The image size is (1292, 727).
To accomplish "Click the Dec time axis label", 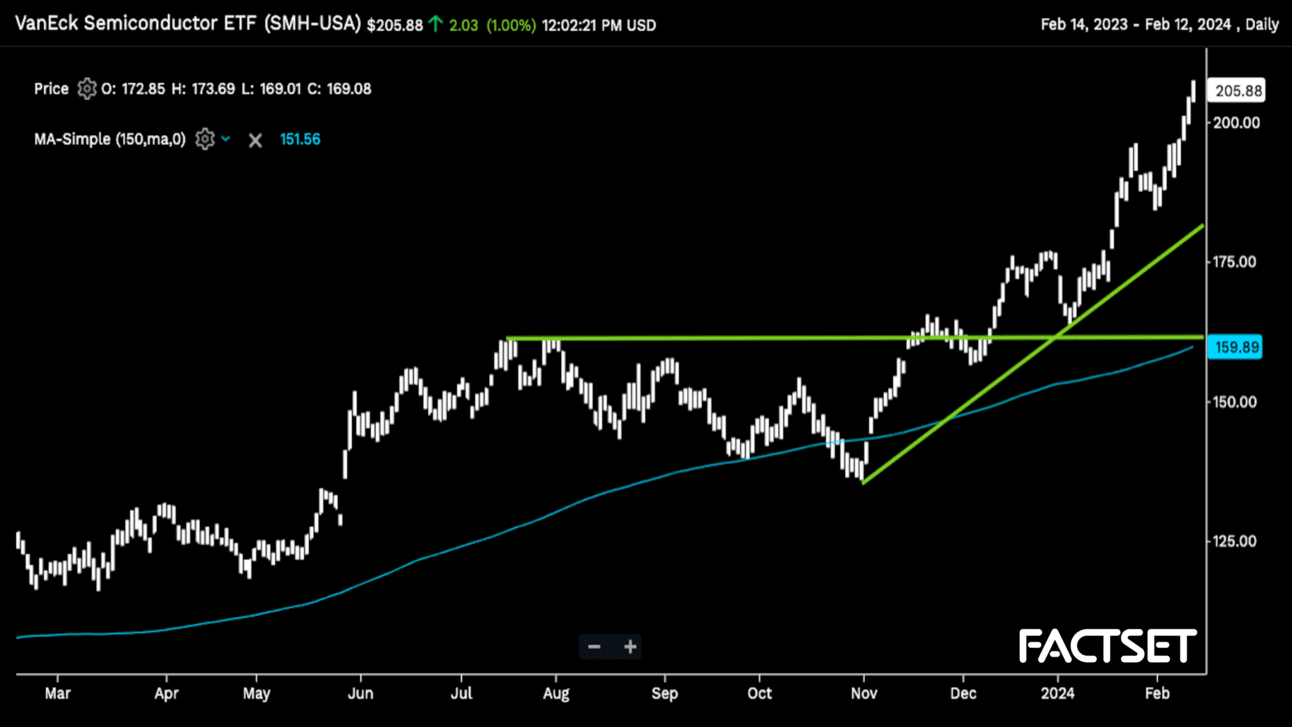I will (x=964, y=693).
